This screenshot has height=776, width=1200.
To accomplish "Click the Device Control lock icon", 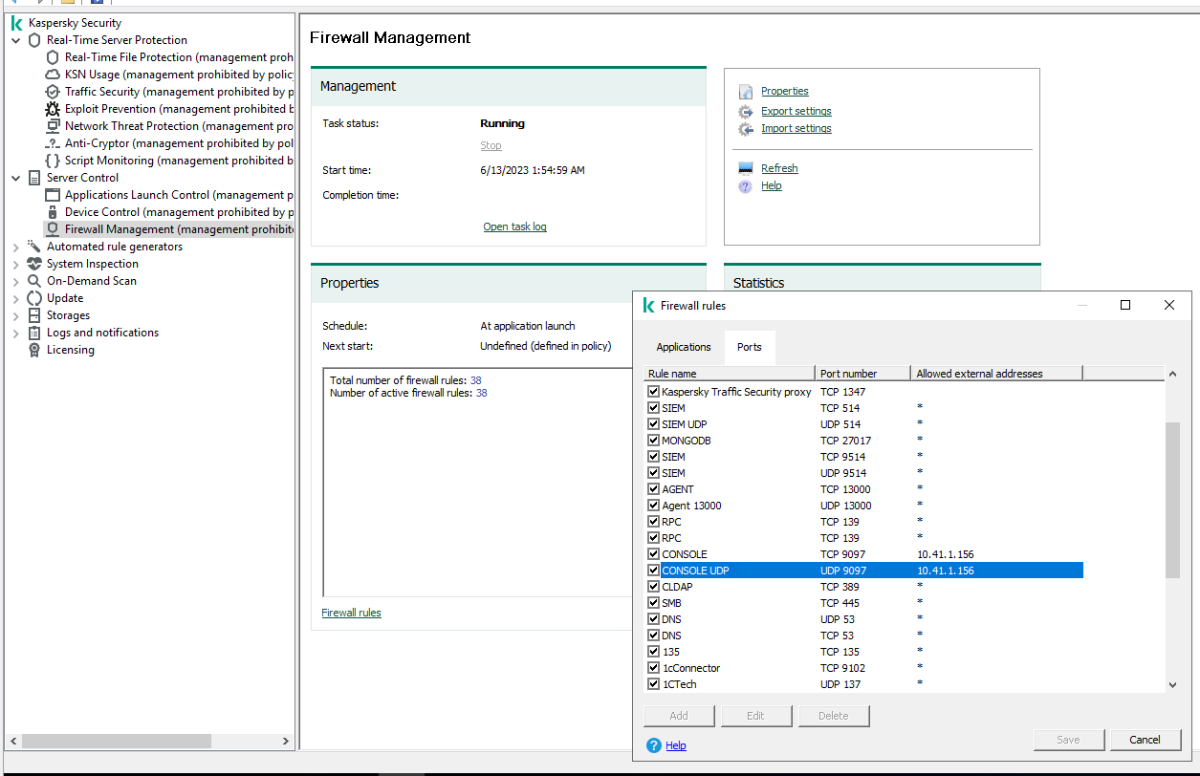I will click(53, 212).
